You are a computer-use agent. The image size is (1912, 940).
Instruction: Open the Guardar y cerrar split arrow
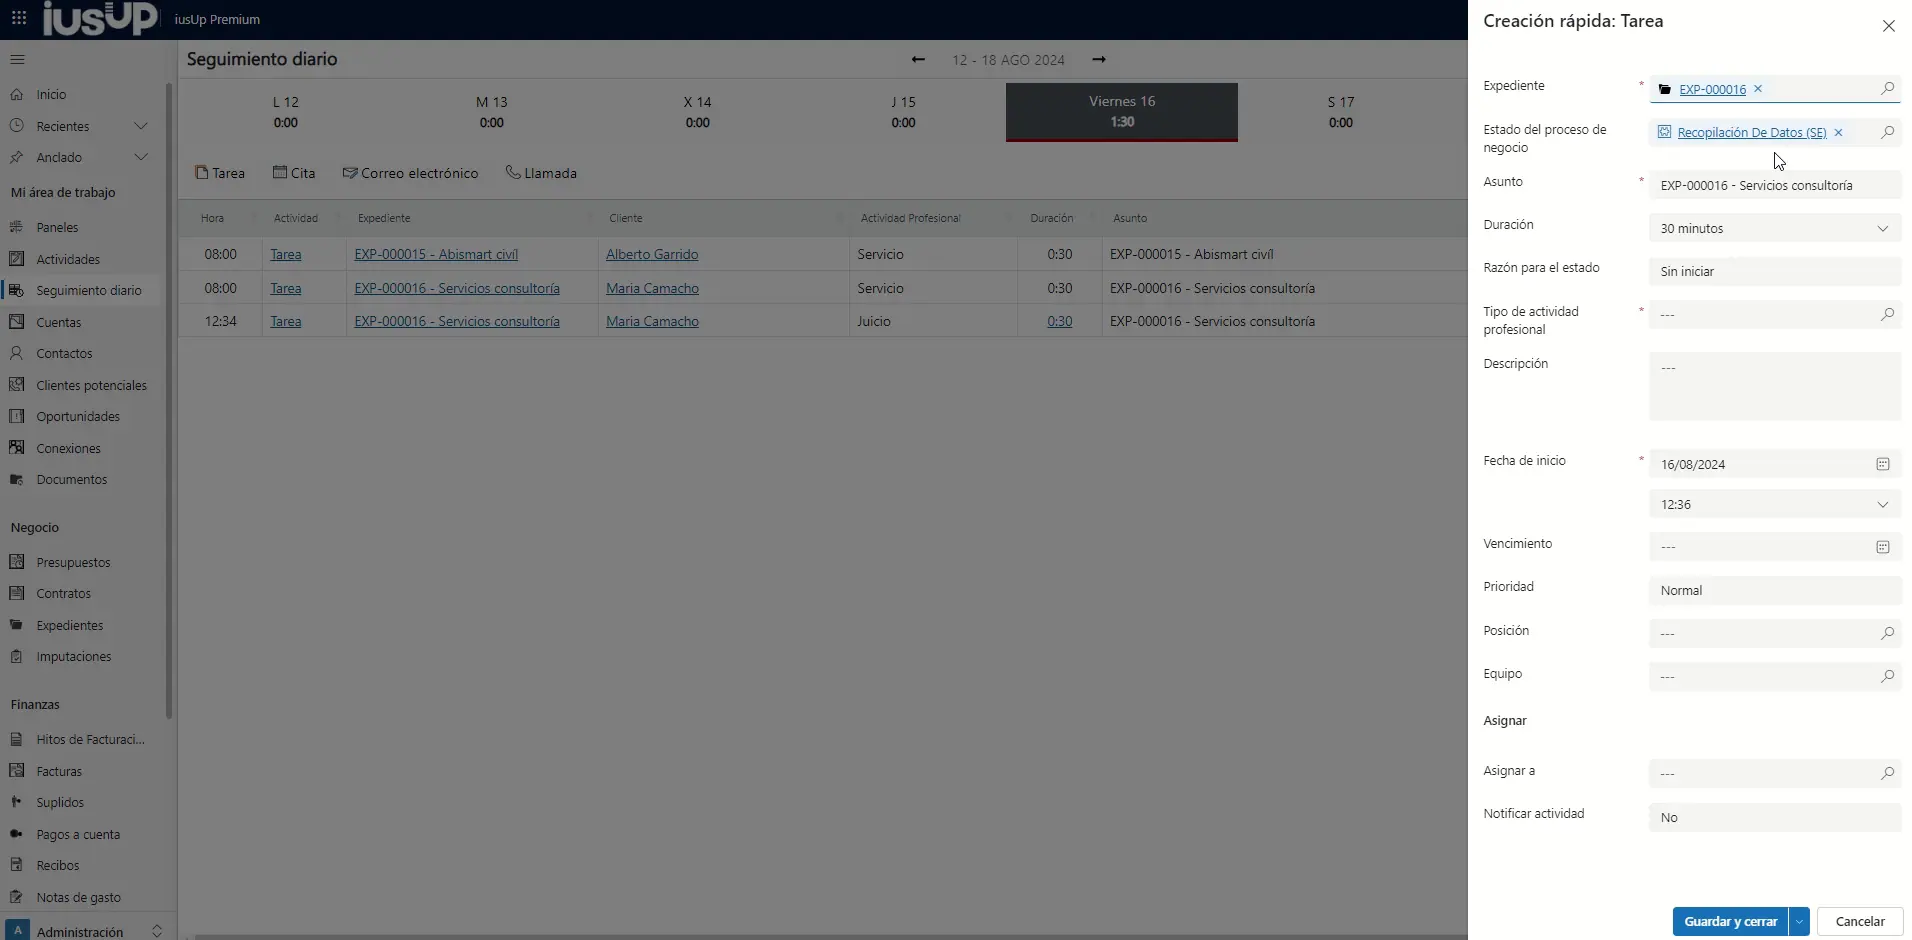(1799, 921)
